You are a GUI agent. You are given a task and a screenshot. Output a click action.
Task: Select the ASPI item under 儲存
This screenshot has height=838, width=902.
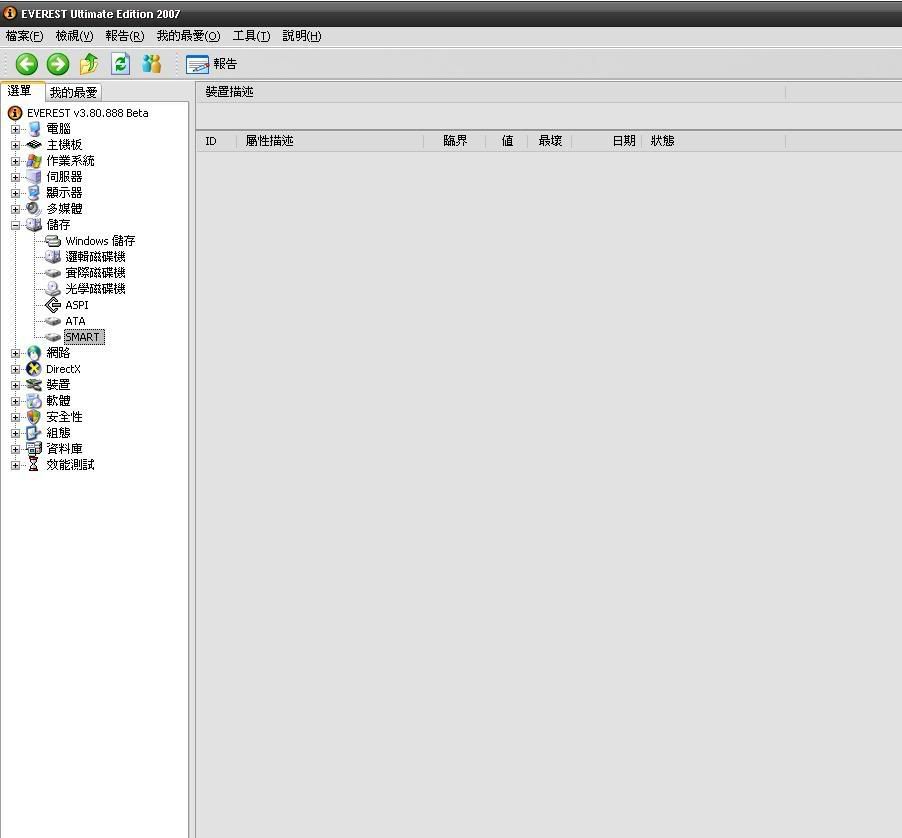[76, 305]
